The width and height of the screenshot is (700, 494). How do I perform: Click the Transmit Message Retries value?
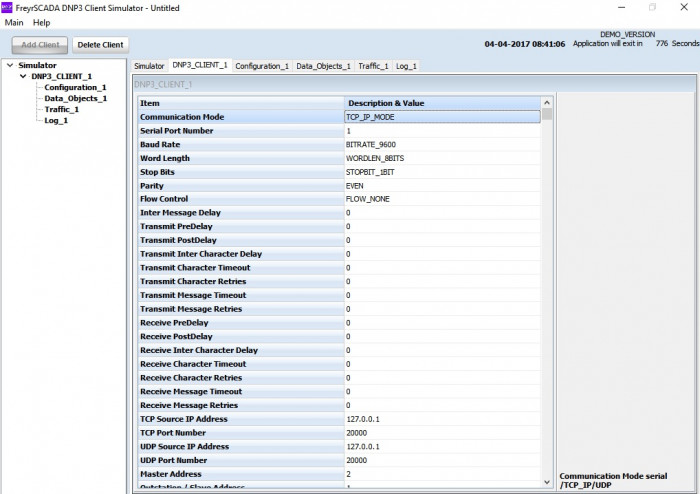pyautogui.click(x=442, y=309)
